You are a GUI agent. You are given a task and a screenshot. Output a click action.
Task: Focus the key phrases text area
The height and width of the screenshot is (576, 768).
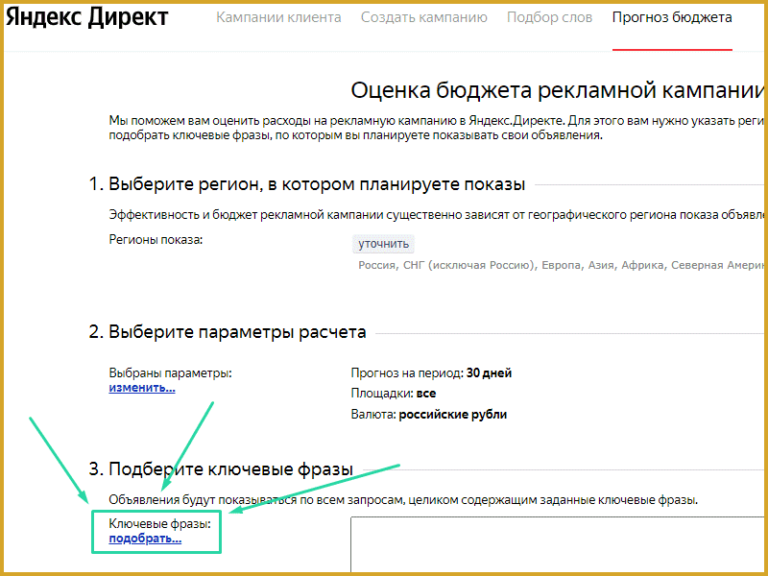point(557,544)
